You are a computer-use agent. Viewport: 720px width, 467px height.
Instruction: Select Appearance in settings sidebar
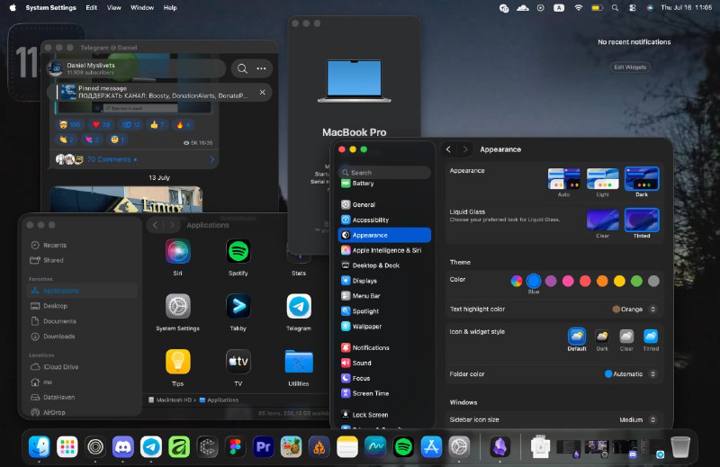[384, 235]
